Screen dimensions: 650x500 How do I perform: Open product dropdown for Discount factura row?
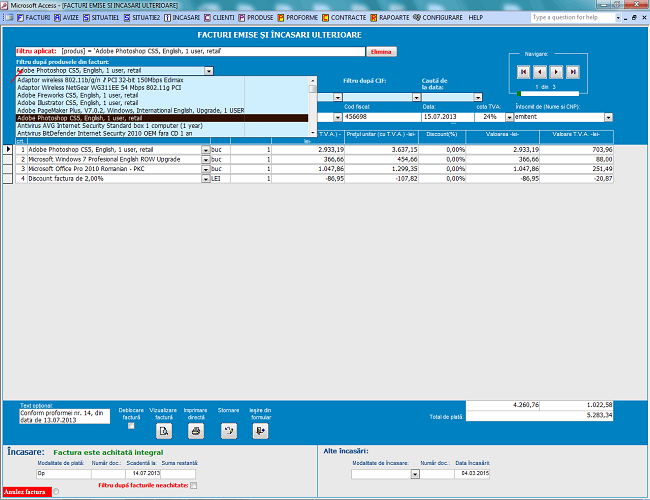pyautogui.click(x=206, y=179)
